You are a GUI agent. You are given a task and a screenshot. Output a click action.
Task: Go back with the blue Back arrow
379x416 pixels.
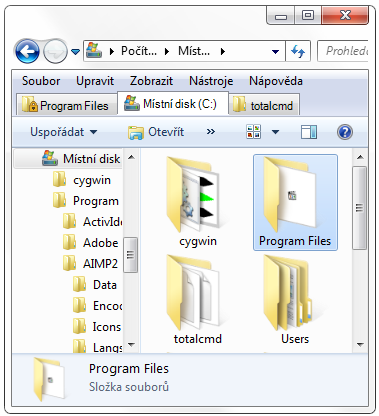tap(27, 51)
